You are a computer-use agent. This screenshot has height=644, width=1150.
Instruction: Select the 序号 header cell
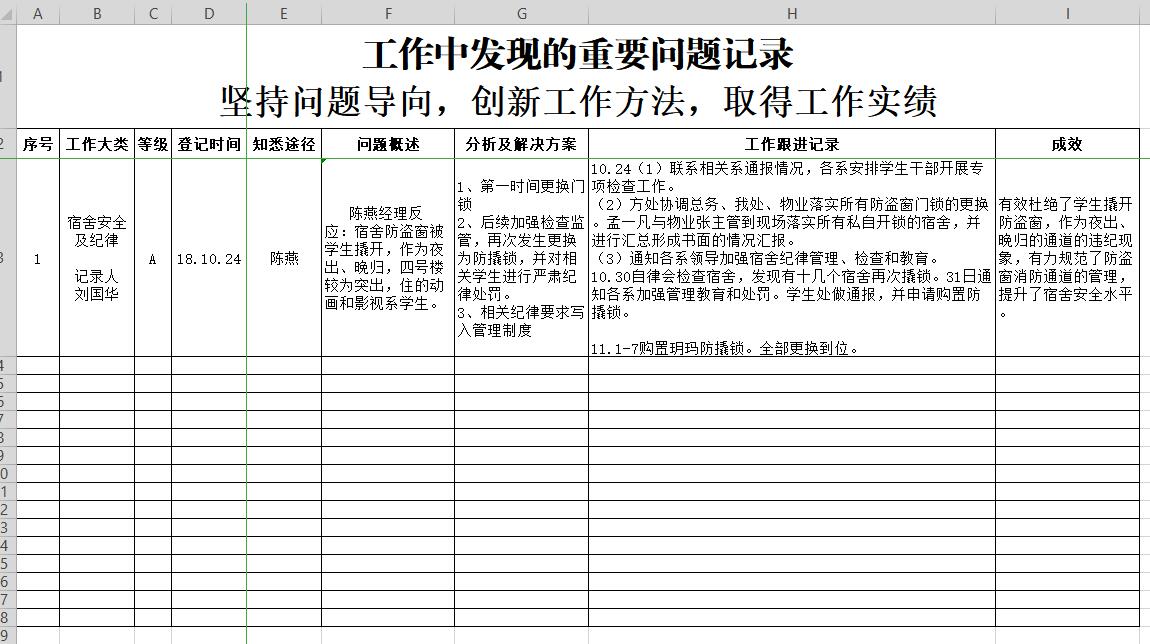pyautogui.click(x=38, y=144)
